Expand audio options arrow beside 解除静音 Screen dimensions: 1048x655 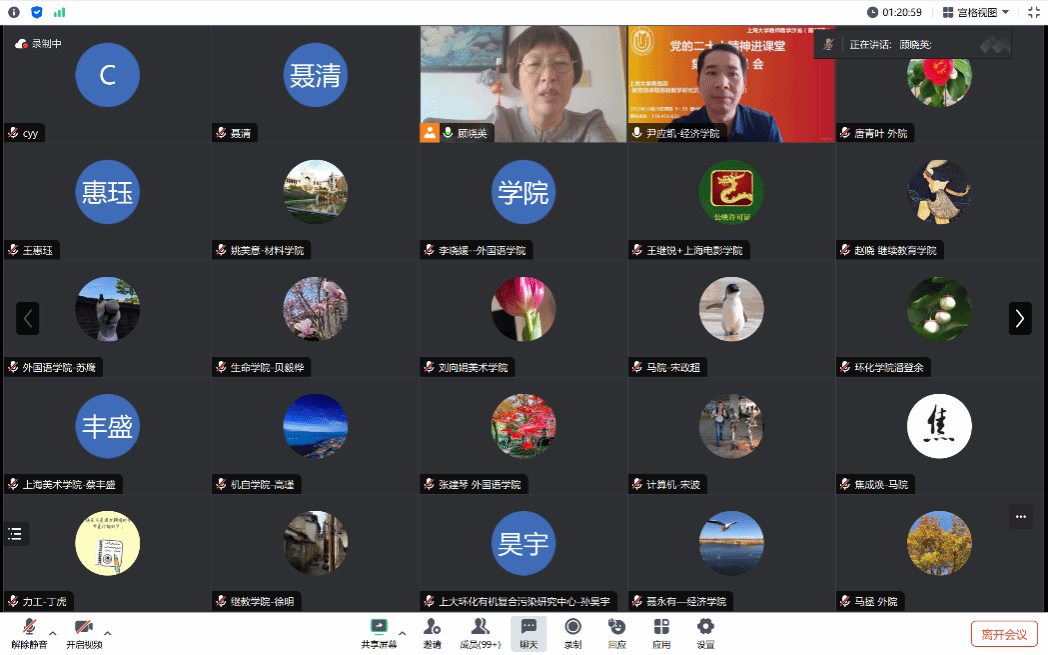click(53, 632)
